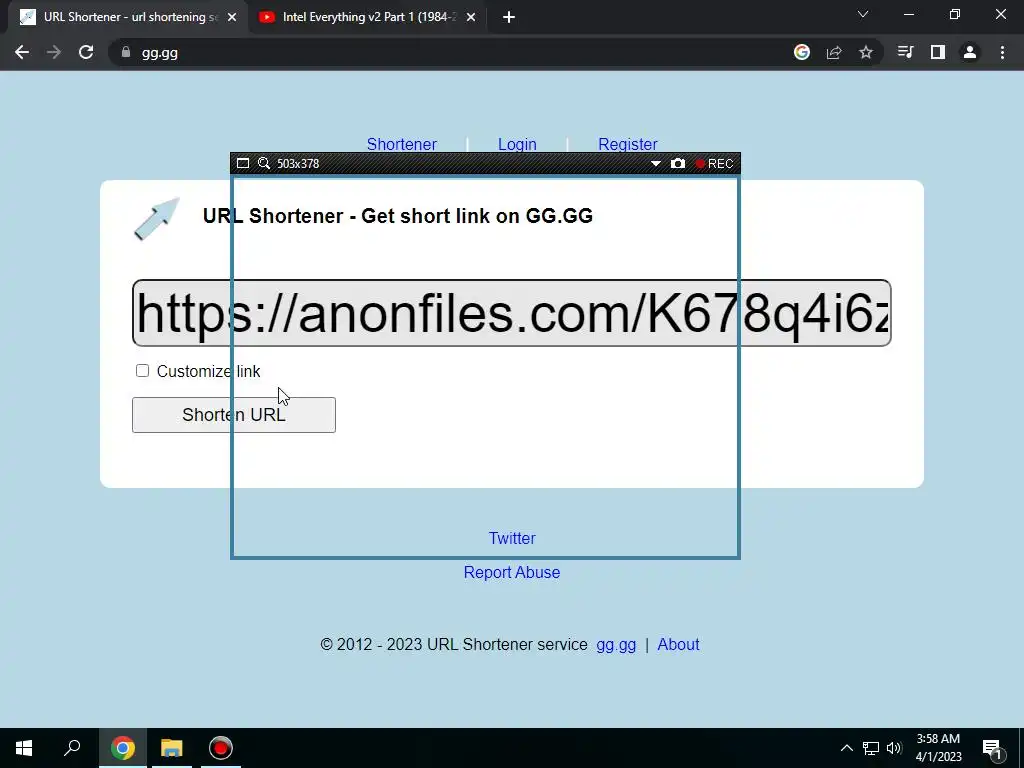
Task: Click the recorder magnifier icon
Action: click(x=264, y=163)
